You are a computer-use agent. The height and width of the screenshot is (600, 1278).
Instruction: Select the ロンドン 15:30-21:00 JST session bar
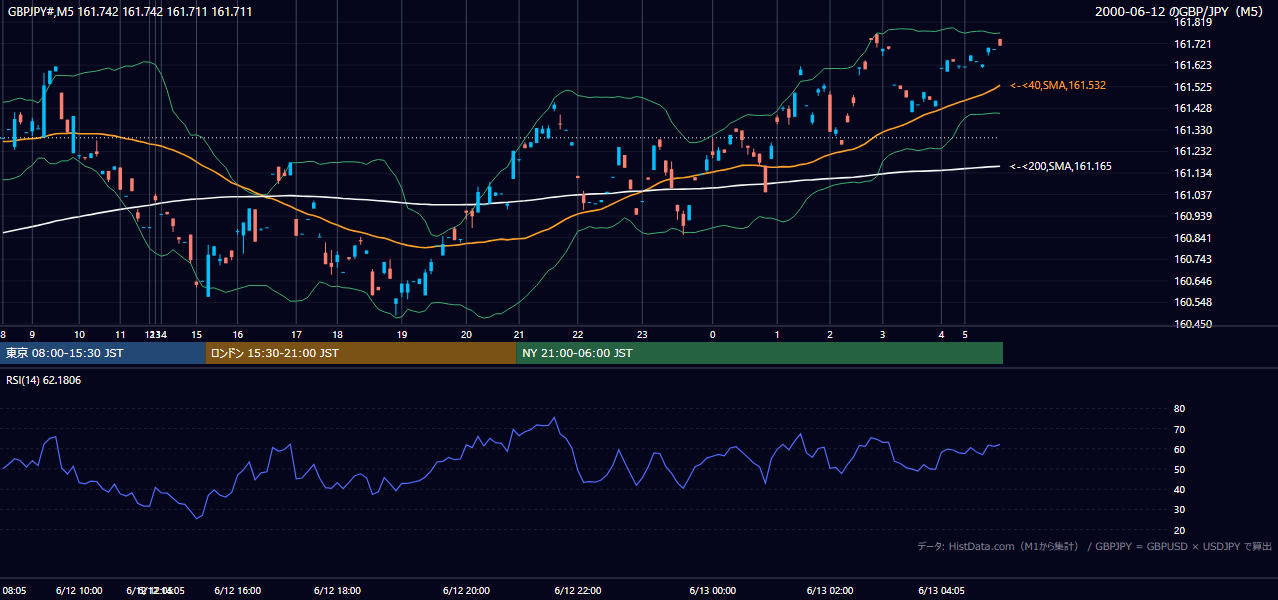pyautogui.click(x=360, y=353)
